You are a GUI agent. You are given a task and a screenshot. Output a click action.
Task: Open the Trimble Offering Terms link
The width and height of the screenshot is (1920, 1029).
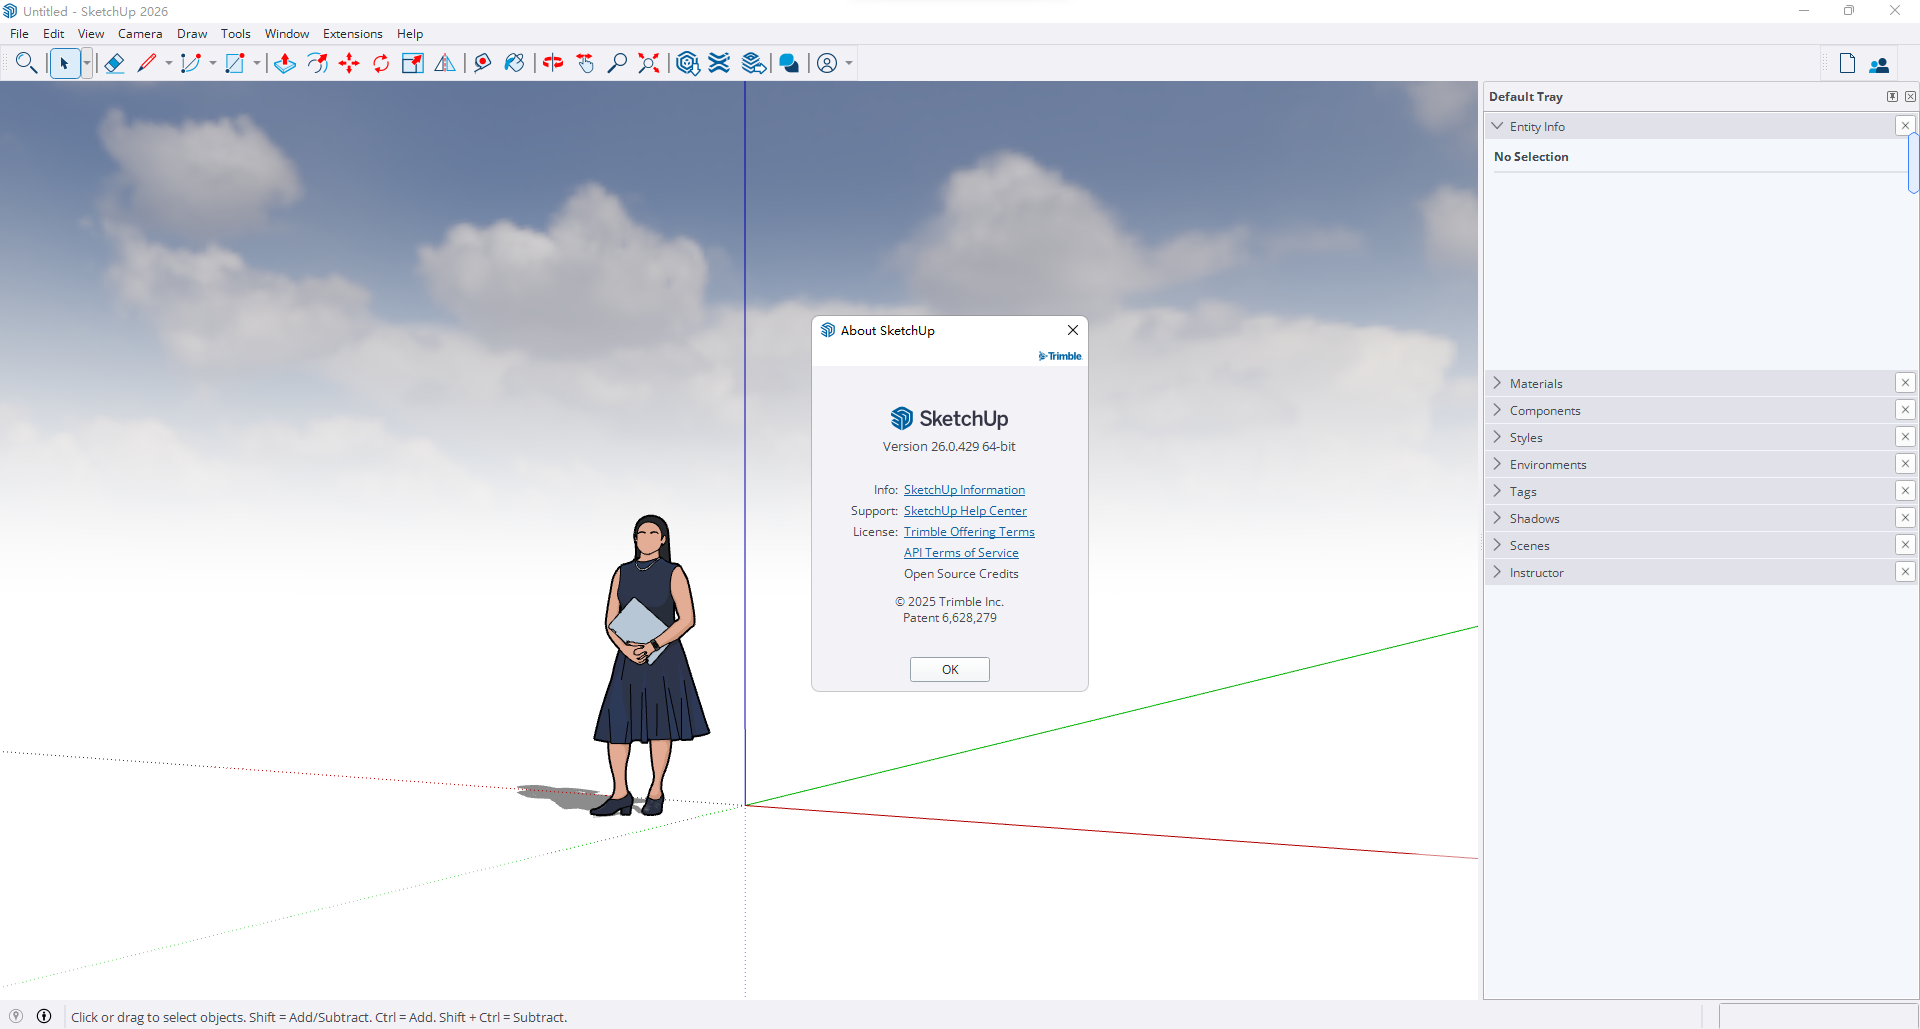tap(969, 532)
